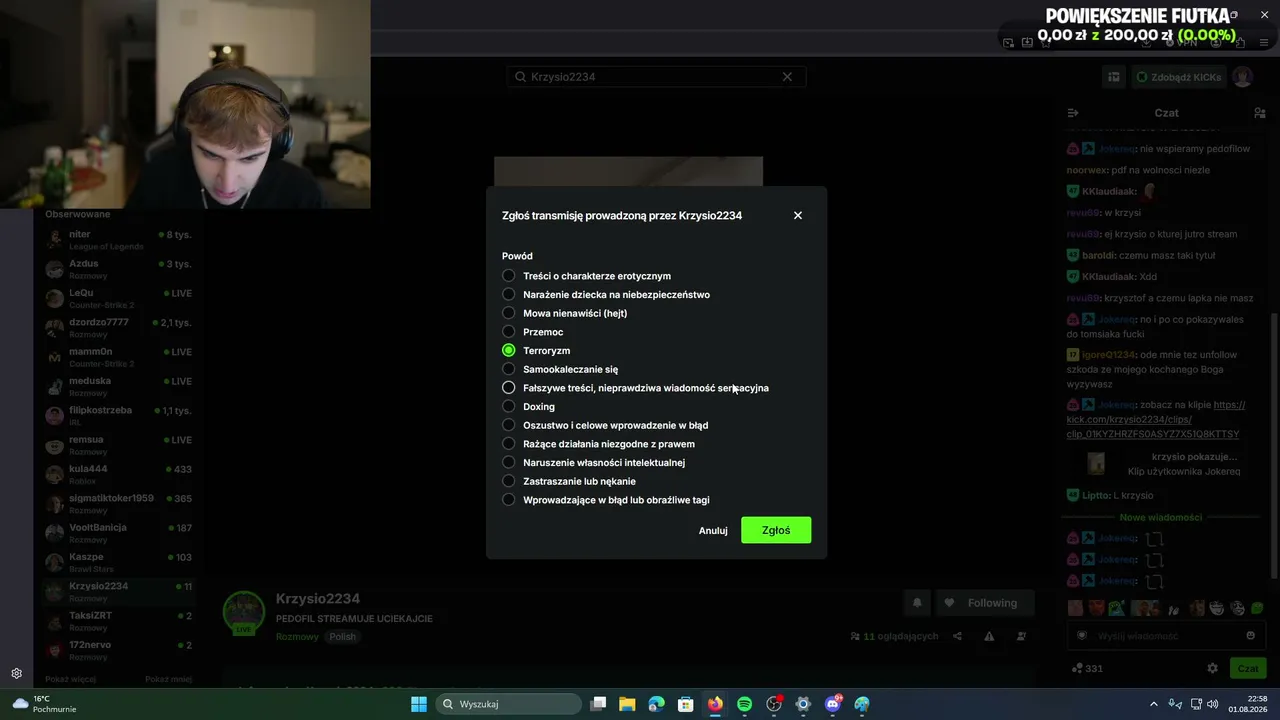1280x720 pixels.
Task: Open 172nervo channel in sidebar
Action: [x=120, y=650]
